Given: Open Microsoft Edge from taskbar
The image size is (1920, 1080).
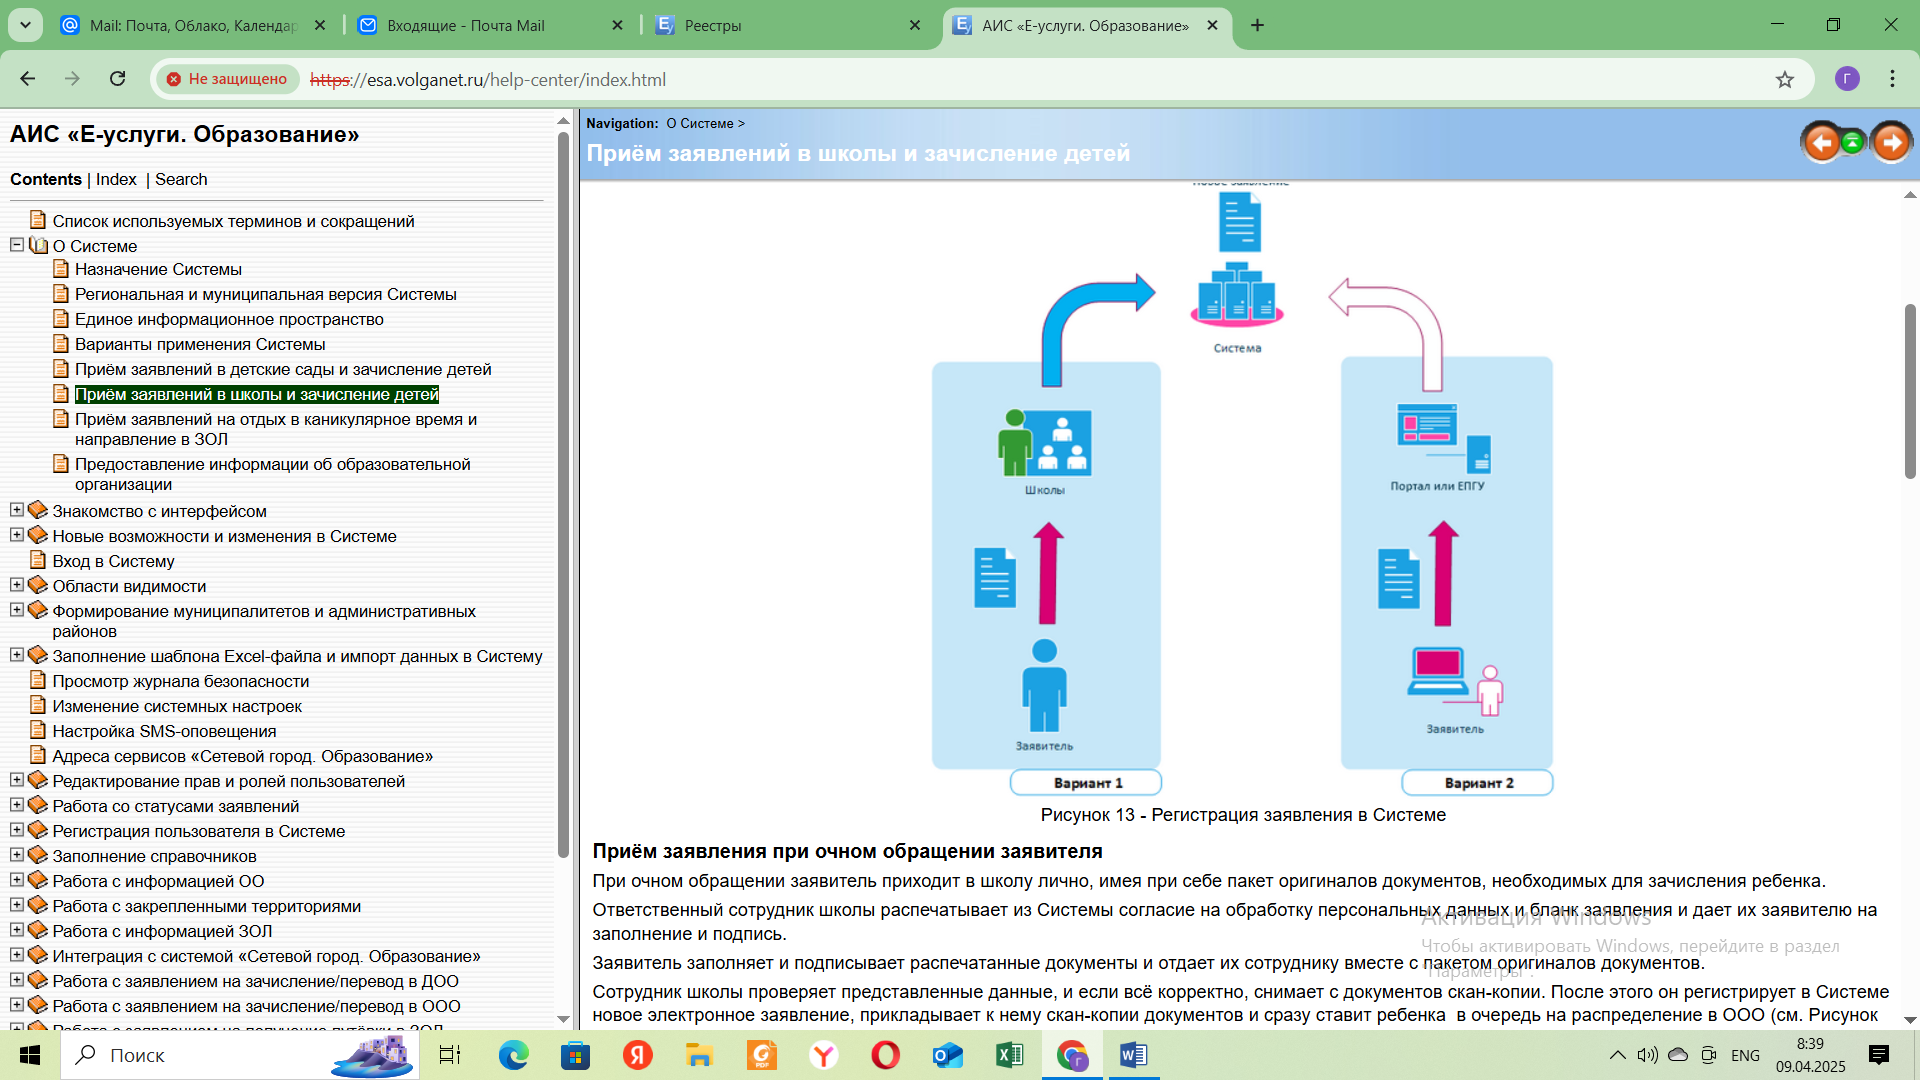Looking at the screenshot, I should click(514, 1055).
